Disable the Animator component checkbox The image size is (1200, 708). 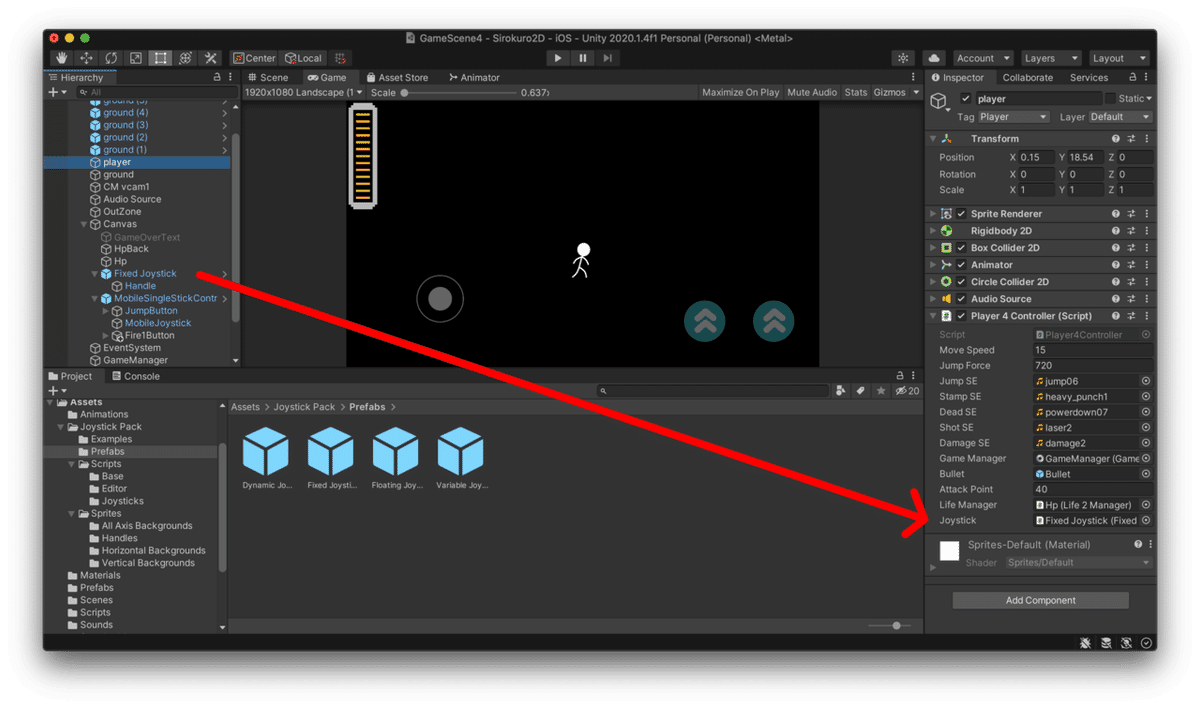[x=961, y=265]
